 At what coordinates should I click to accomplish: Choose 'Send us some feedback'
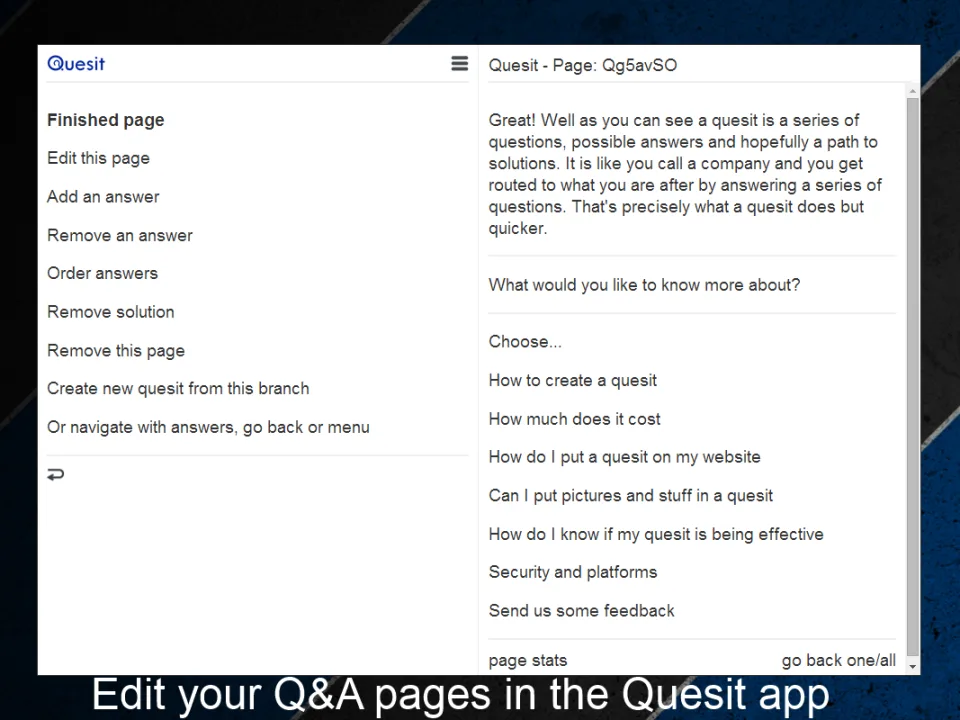[582, 610]
